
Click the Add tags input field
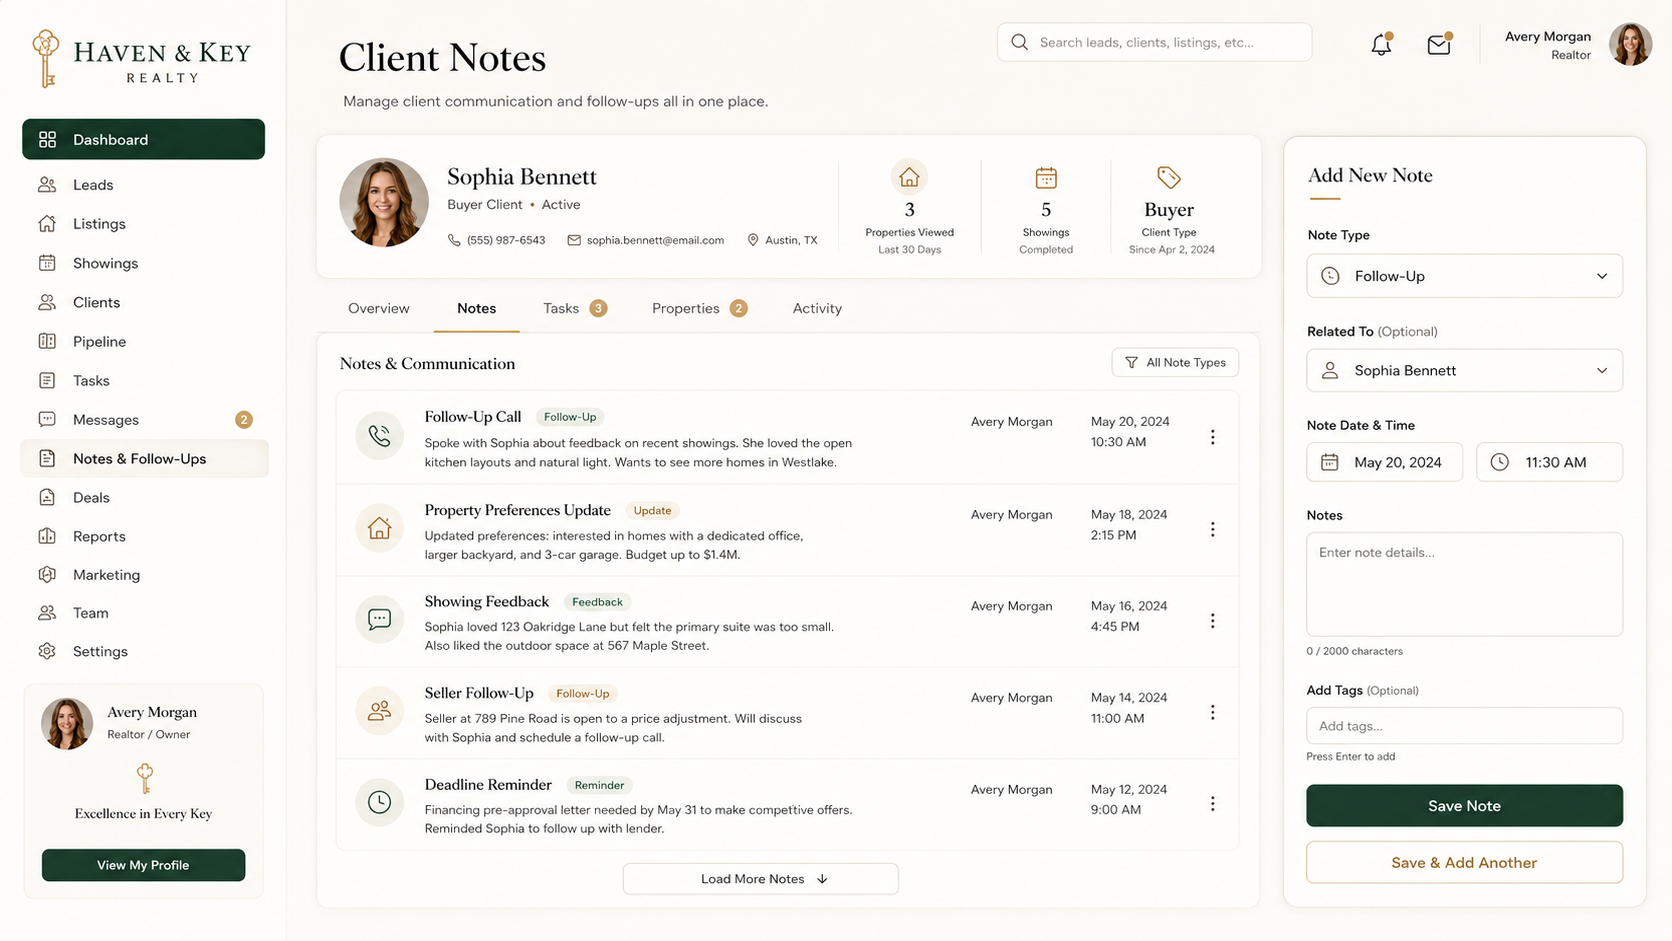tap(1464, 726)
